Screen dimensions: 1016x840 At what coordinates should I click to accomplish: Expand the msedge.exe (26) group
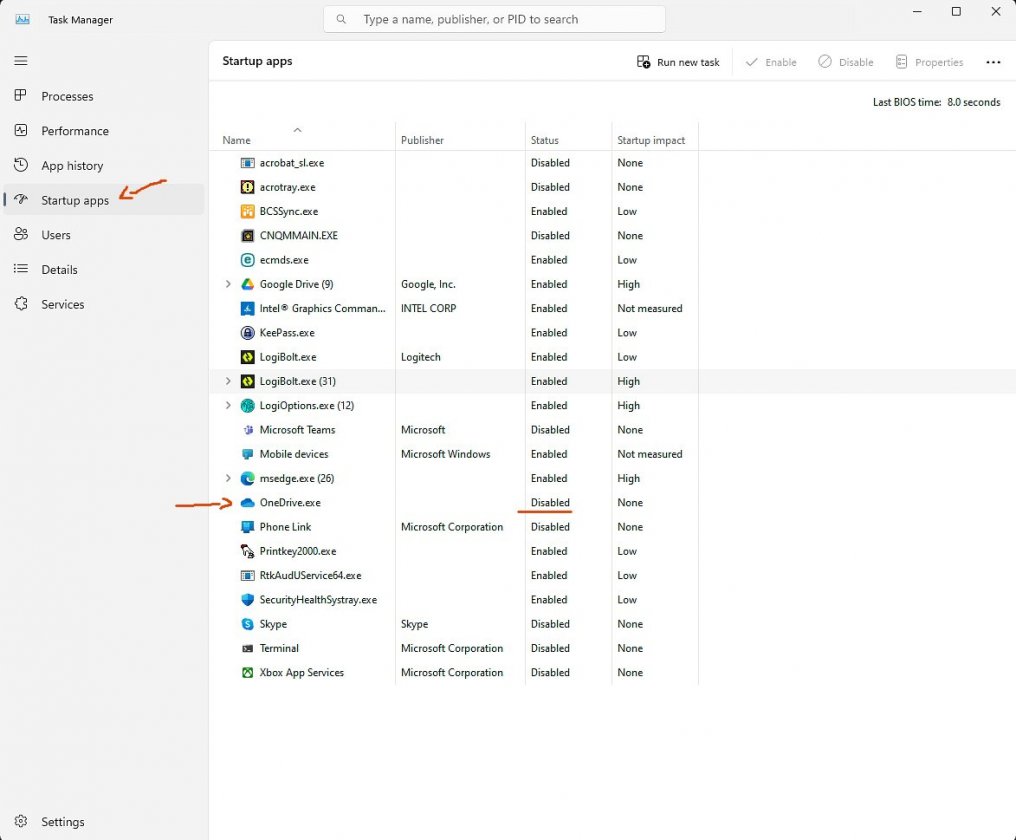[228, 478]
